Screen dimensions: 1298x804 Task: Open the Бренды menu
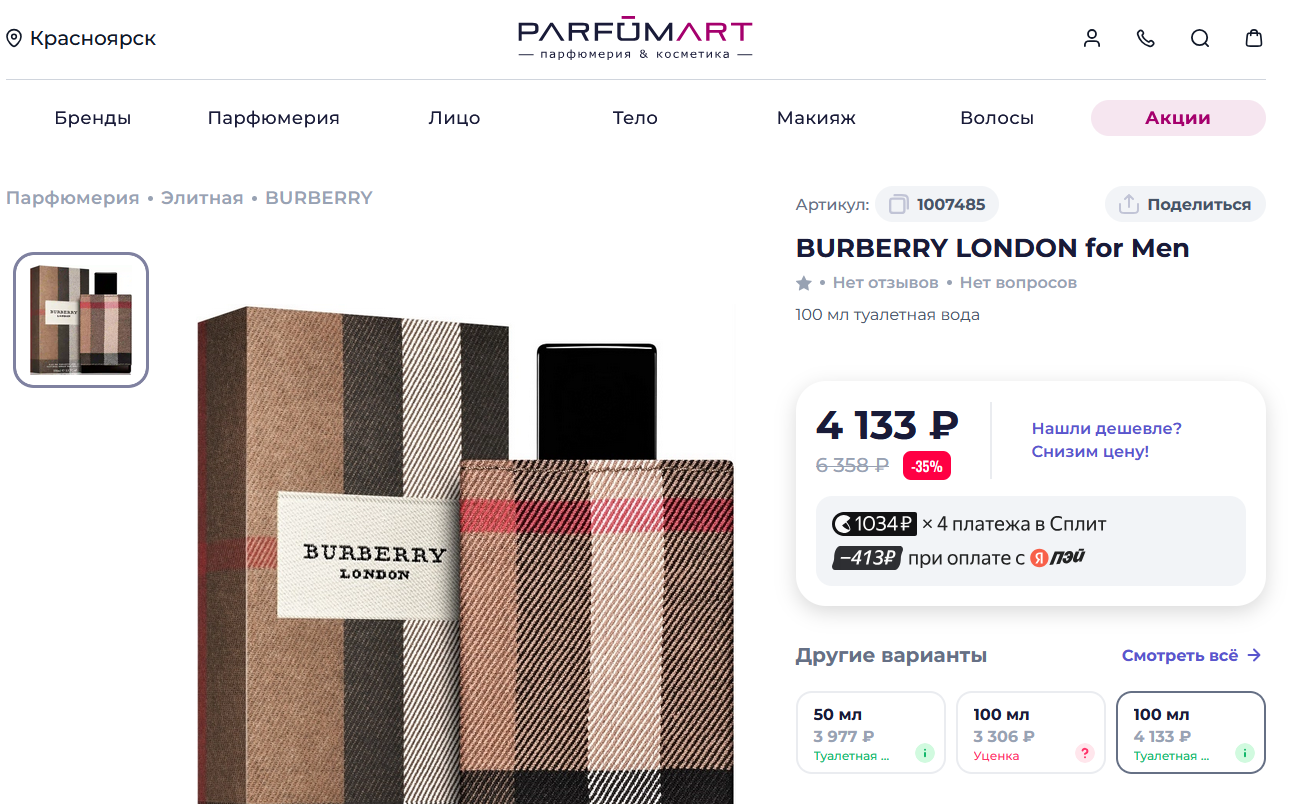click(x=93, y=118)
